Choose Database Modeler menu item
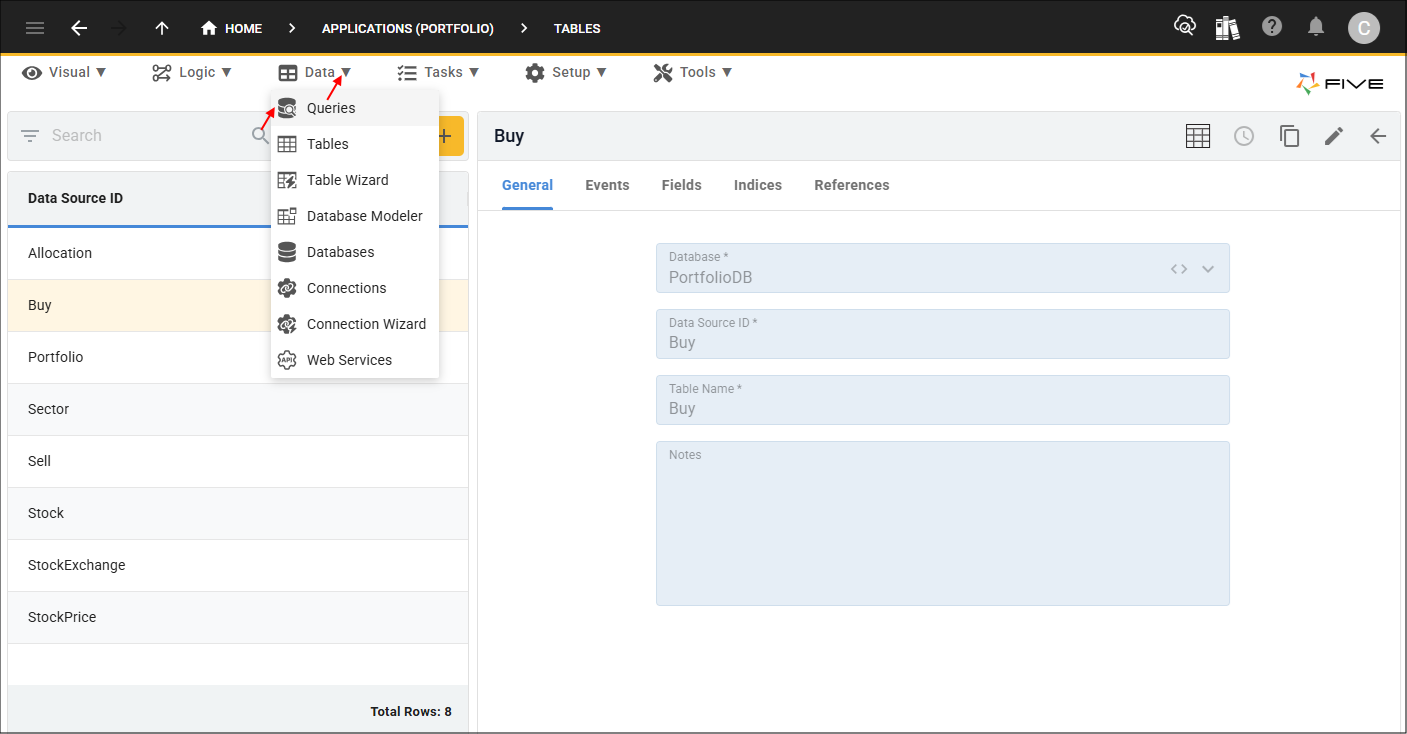This screenshot has width=1407, height=734. [364, 216]
